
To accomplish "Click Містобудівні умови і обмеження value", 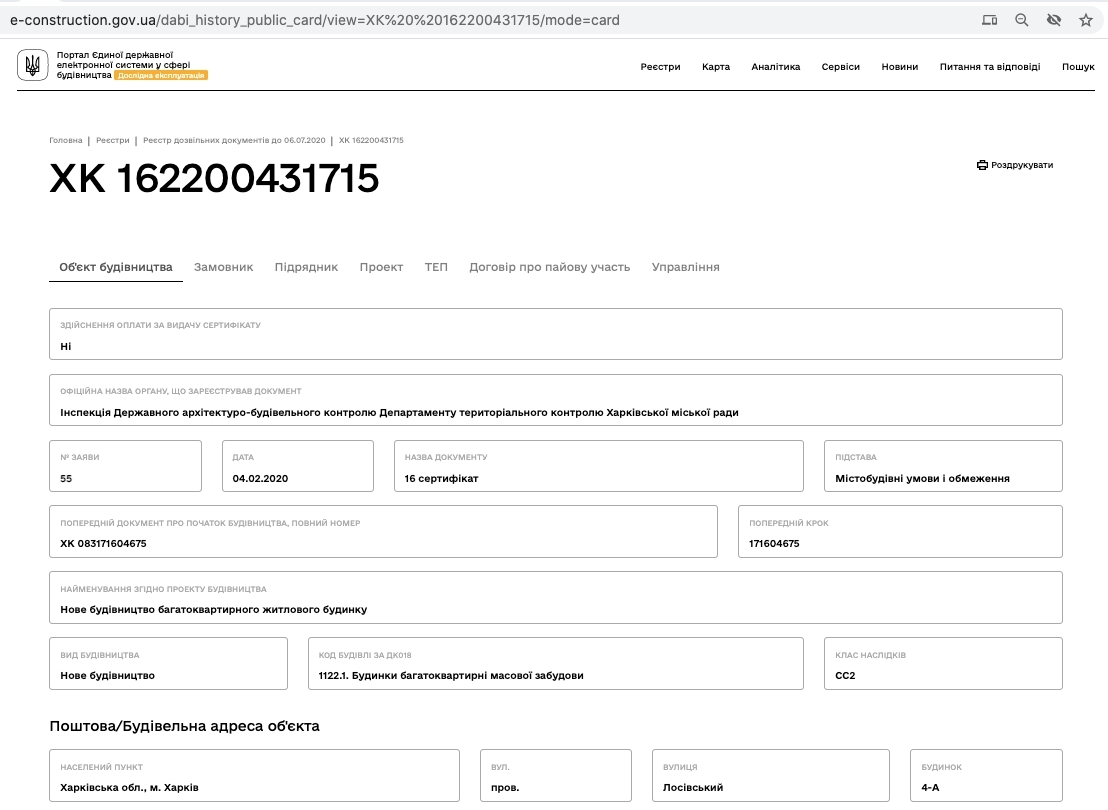I will (922, 479).
